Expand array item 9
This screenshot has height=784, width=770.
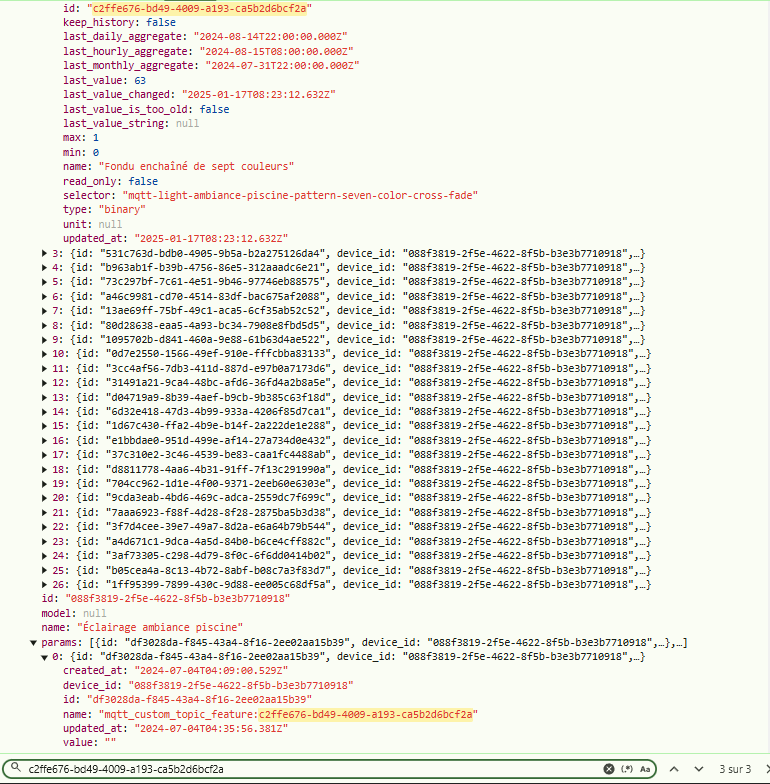pyautogui.click(x=44, y=340)
